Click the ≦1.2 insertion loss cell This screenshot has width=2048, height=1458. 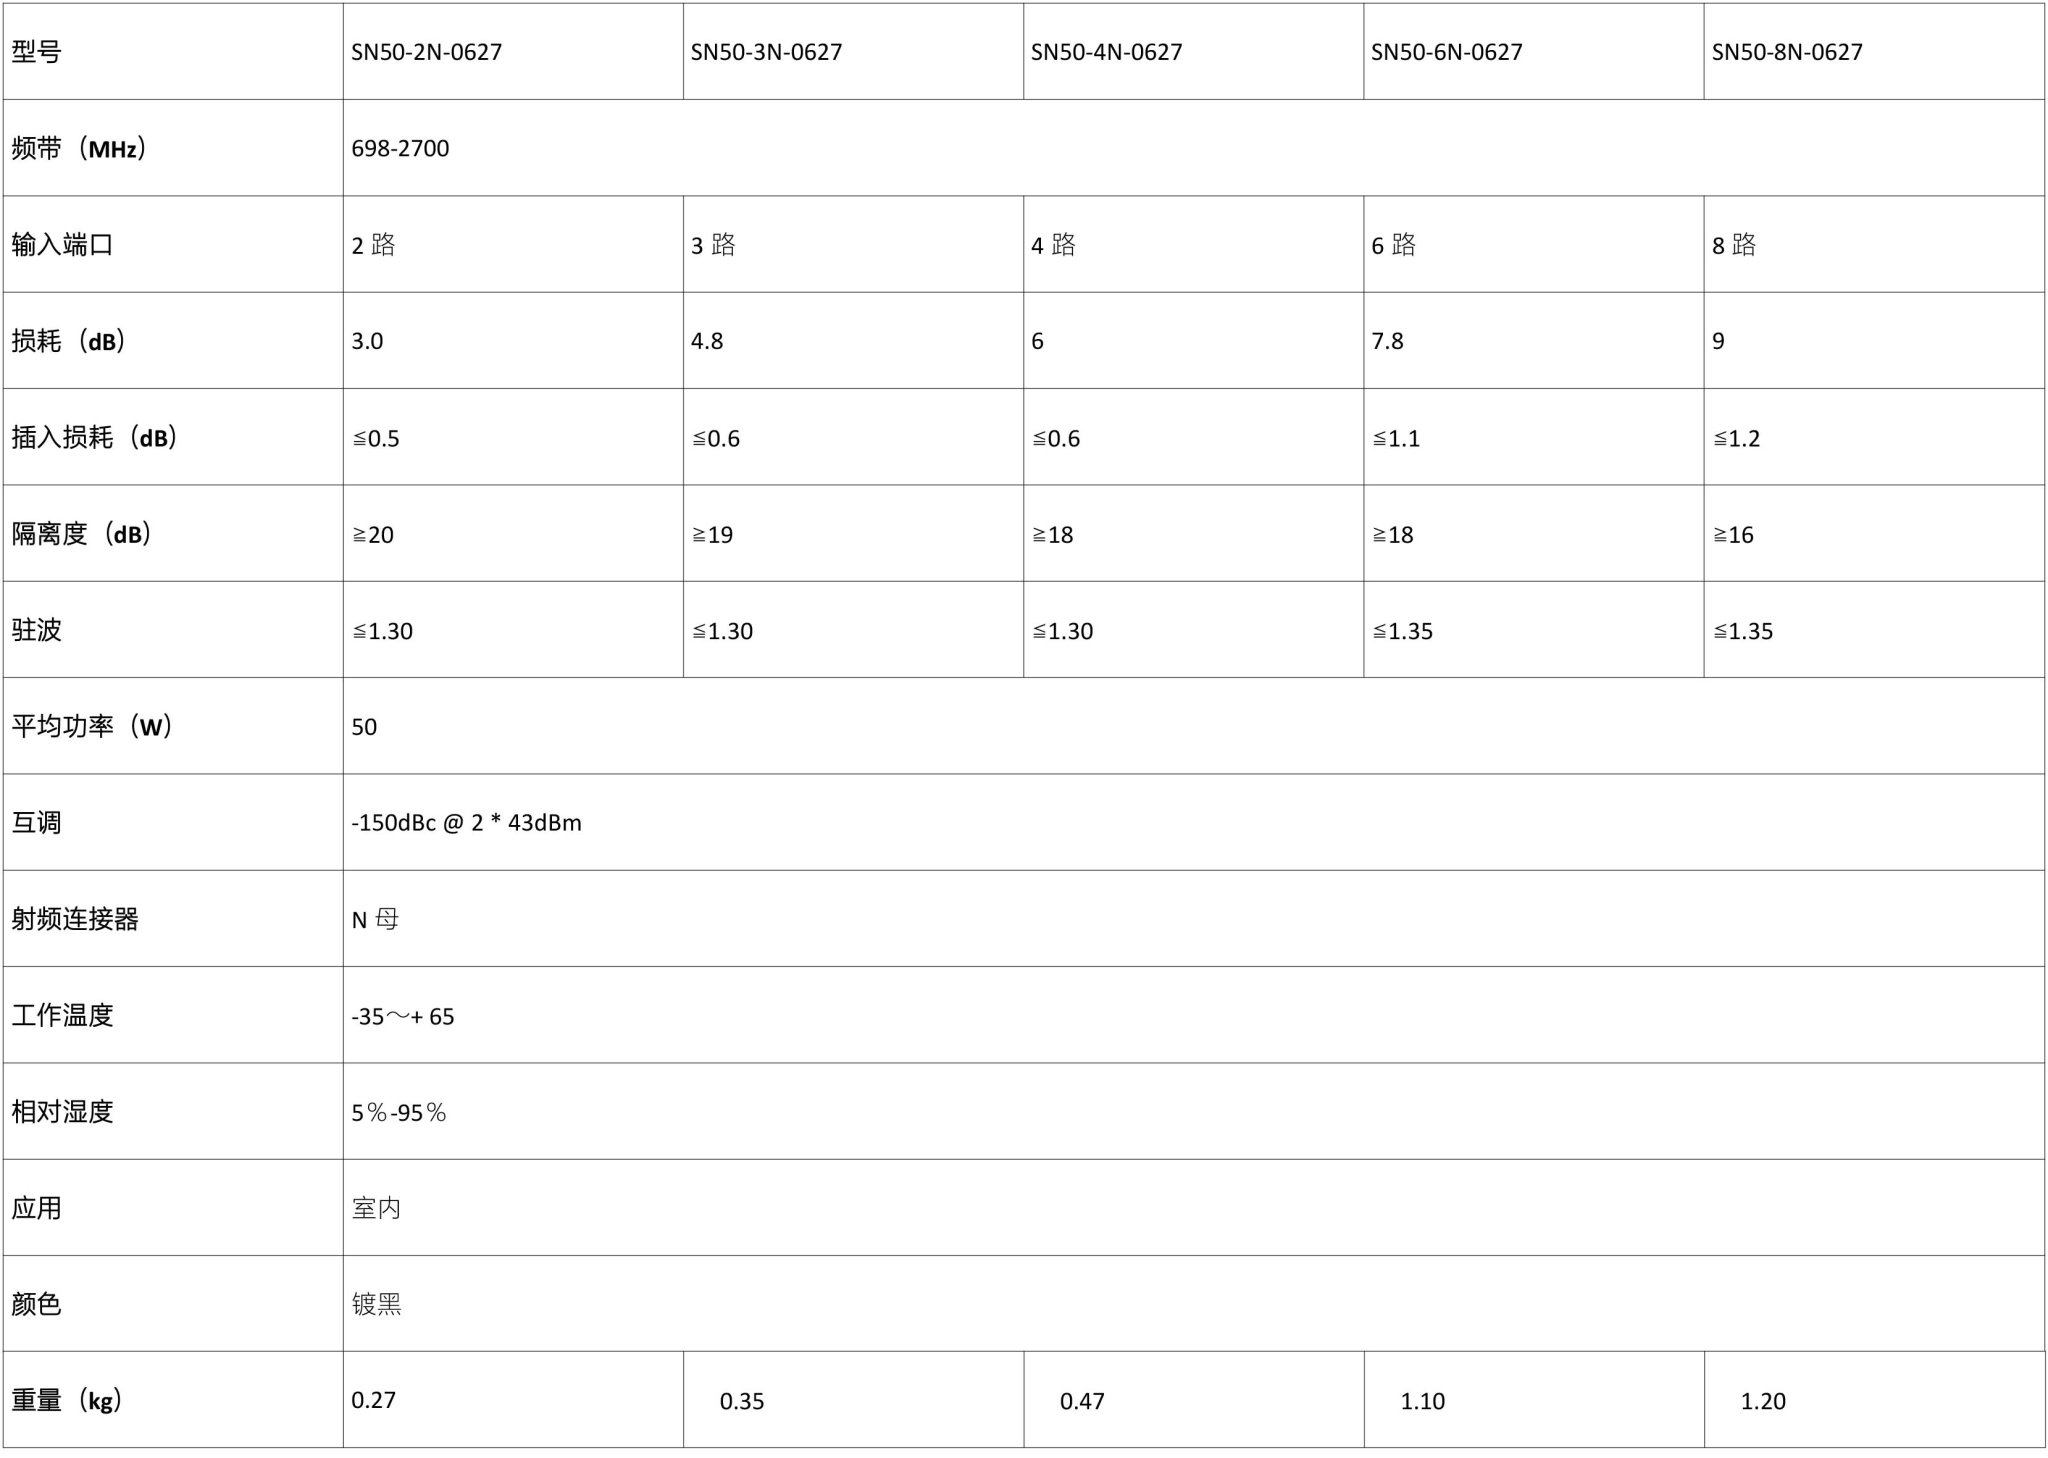tap(1874, 437)
